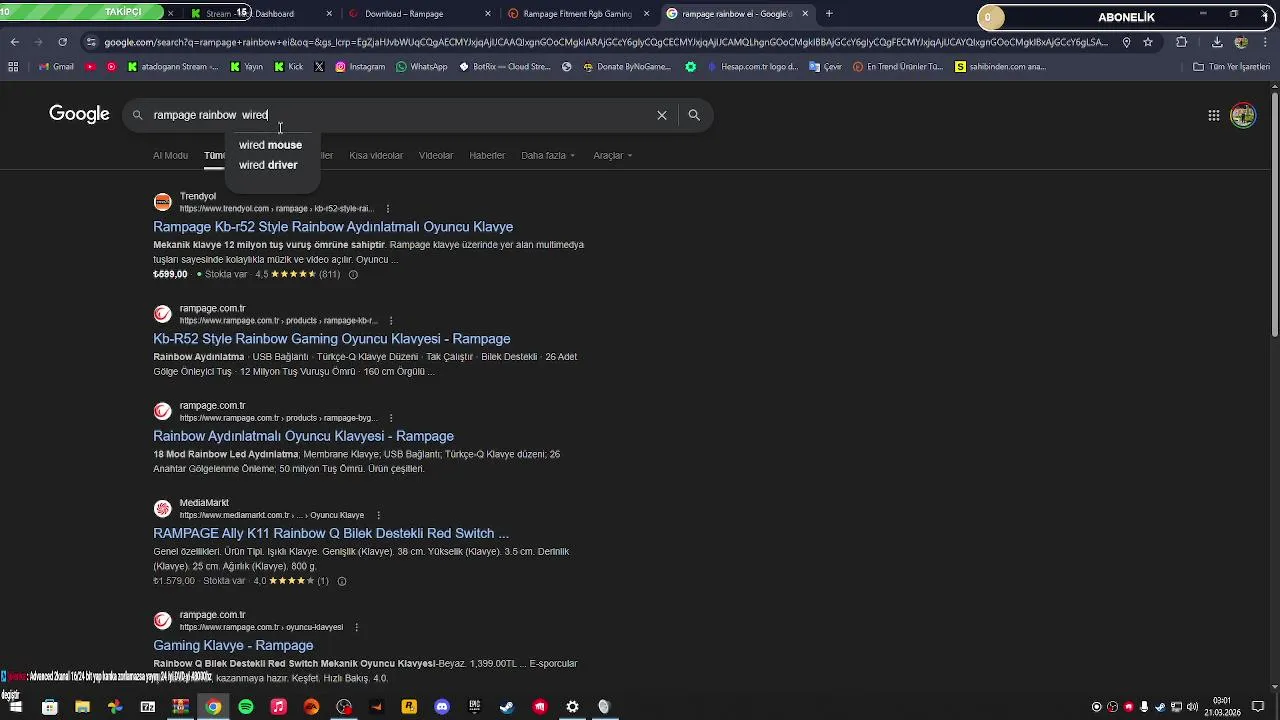Open the YouTube bookmark icon
Screen dimensions: 1280x720
(x=91, y=67)
